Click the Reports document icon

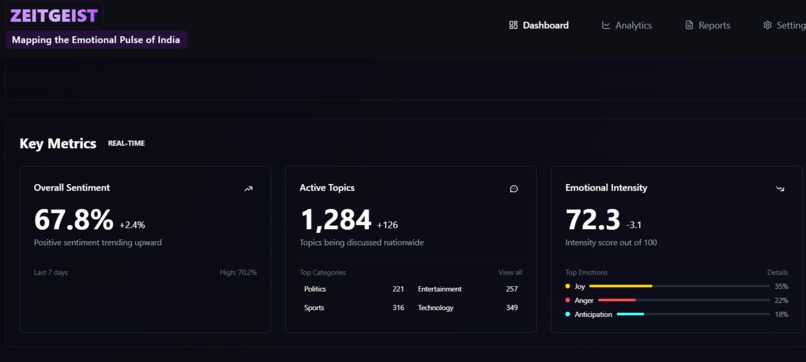tap(689, 25)
